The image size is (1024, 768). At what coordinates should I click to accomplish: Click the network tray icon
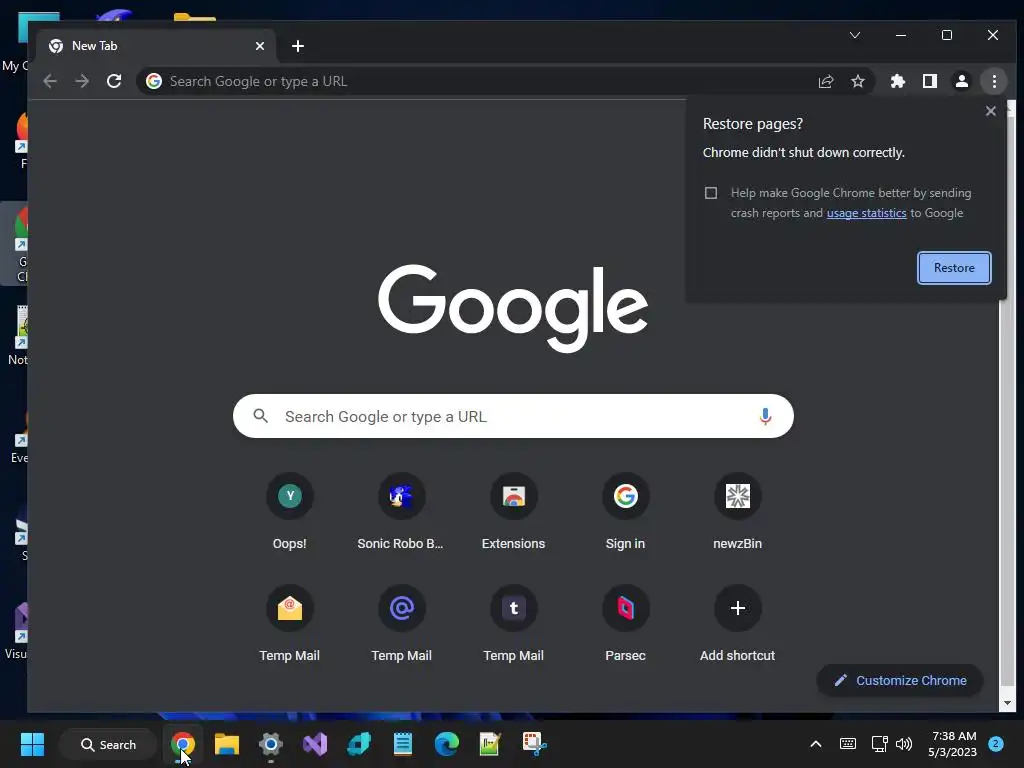click(879, 744)
